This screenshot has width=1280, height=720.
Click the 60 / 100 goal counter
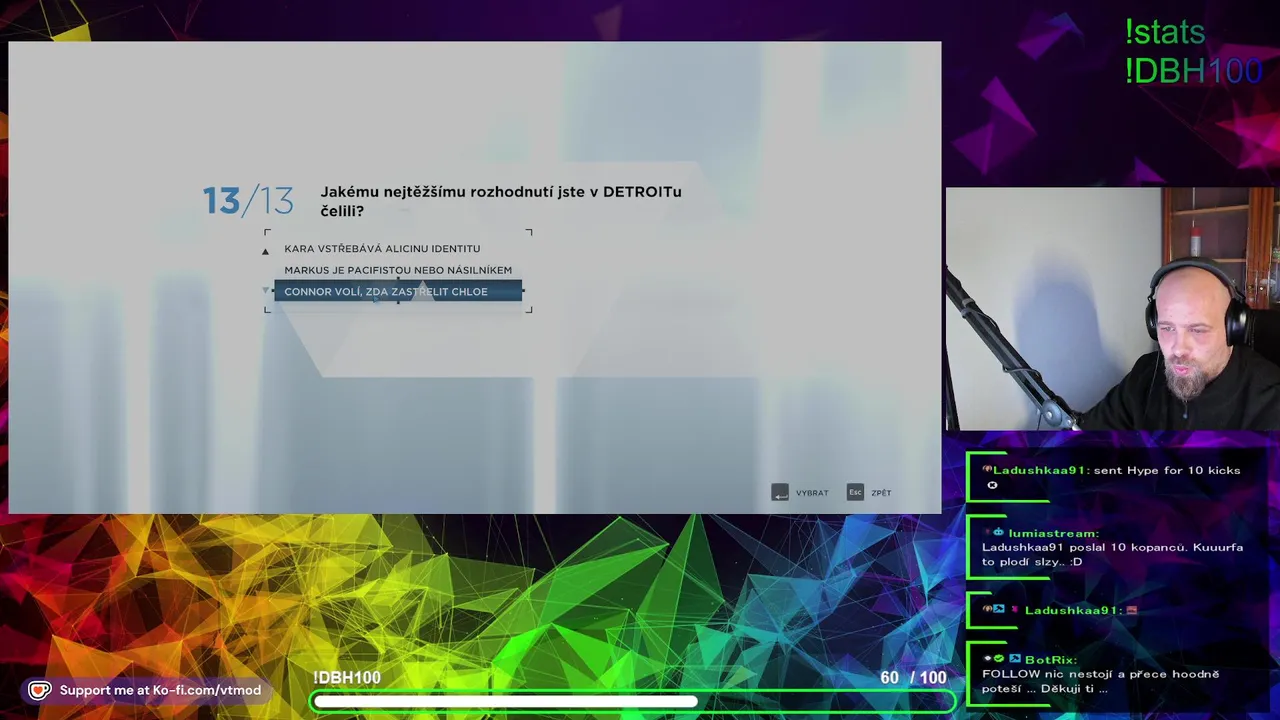(x=913, y=678)
